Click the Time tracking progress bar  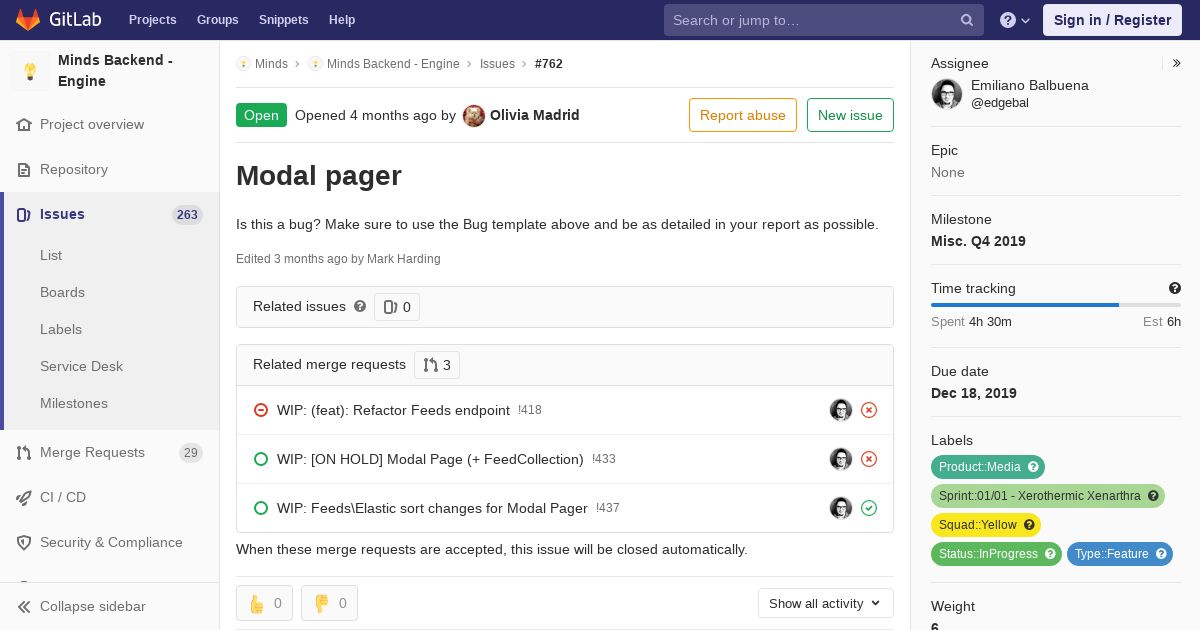[1056, 305]
